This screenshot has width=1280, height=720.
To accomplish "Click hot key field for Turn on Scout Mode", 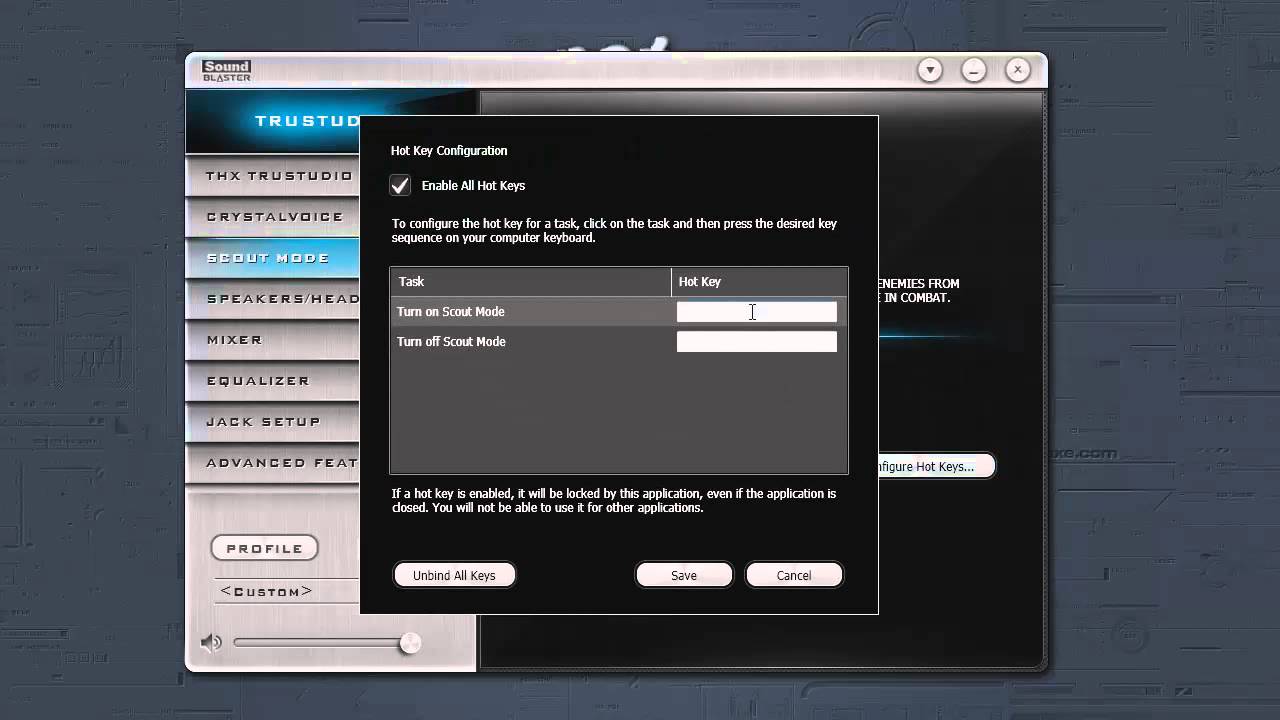I will [x=757, y=312].
